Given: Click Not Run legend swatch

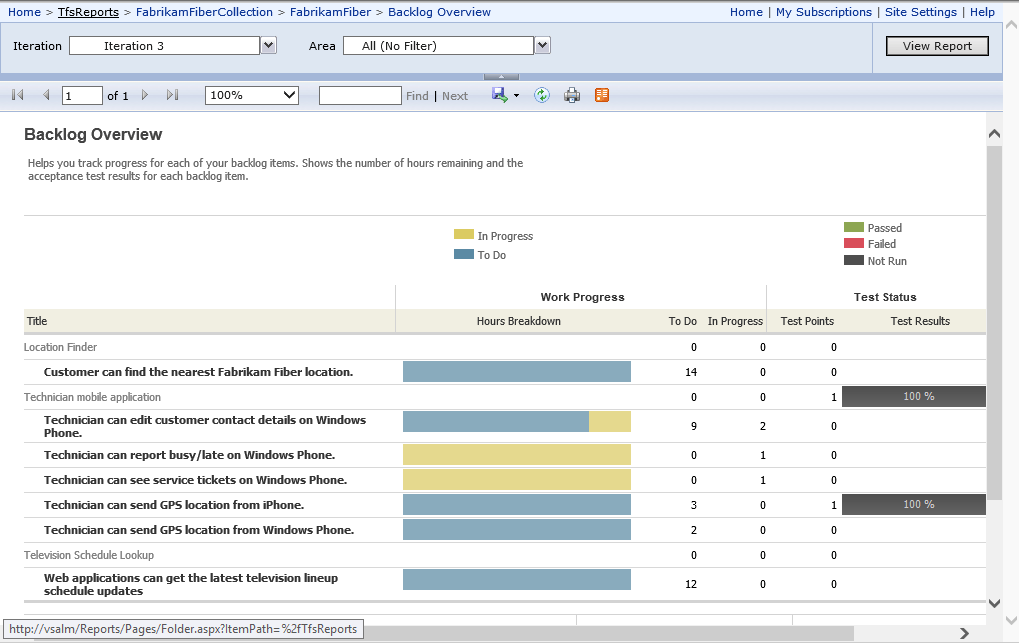Looking at the screenshot, I should coord(854,260).
